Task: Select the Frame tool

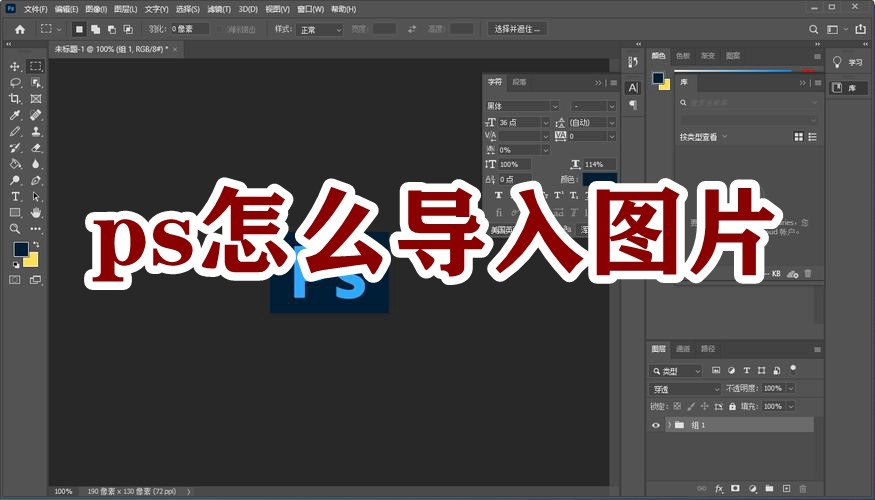Action: [36, 99]
